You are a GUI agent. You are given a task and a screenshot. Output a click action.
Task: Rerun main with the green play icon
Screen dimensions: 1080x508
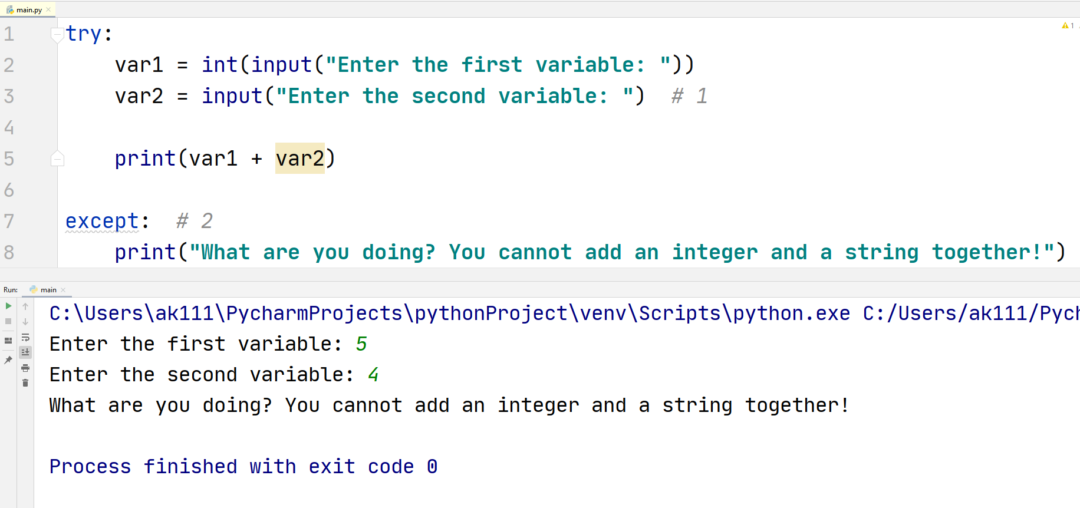tap(9, 306)
